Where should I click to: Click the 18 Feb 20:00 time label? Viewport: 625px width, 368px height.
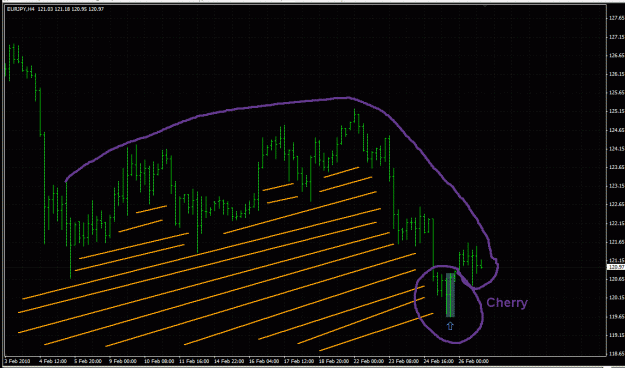click(334, 361)
